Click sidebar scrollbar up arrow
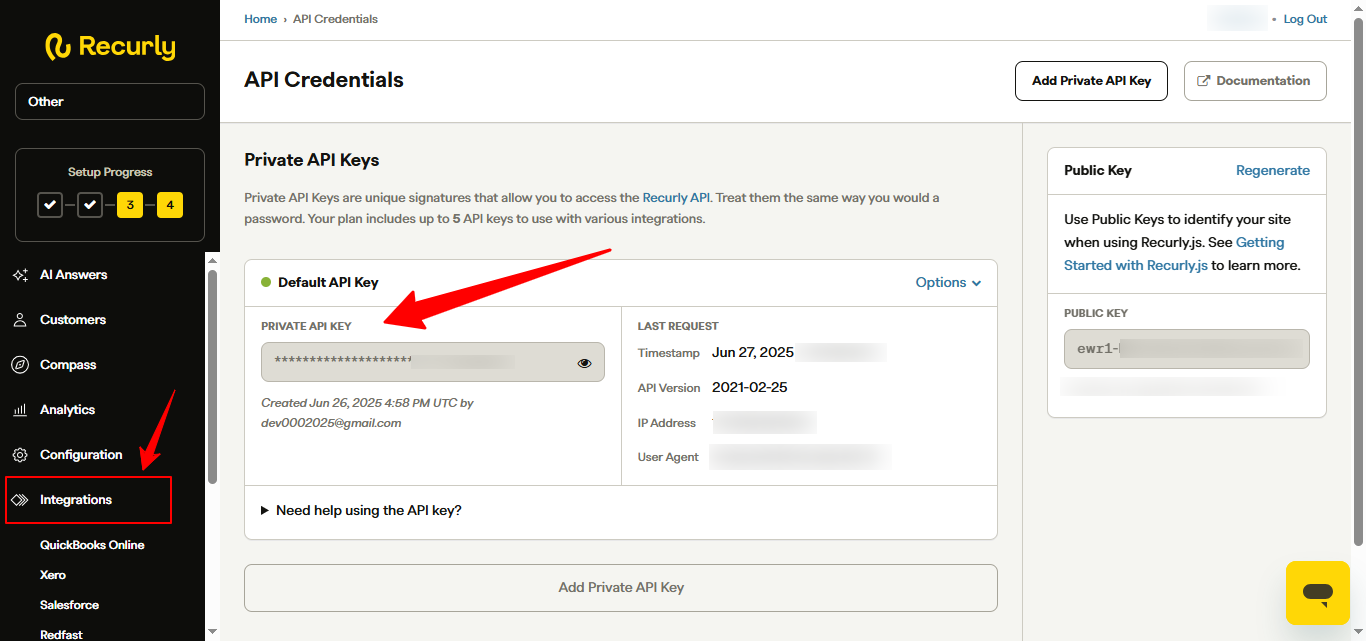1366x641 pixels. pyautogui.click(x=212, y=260)
